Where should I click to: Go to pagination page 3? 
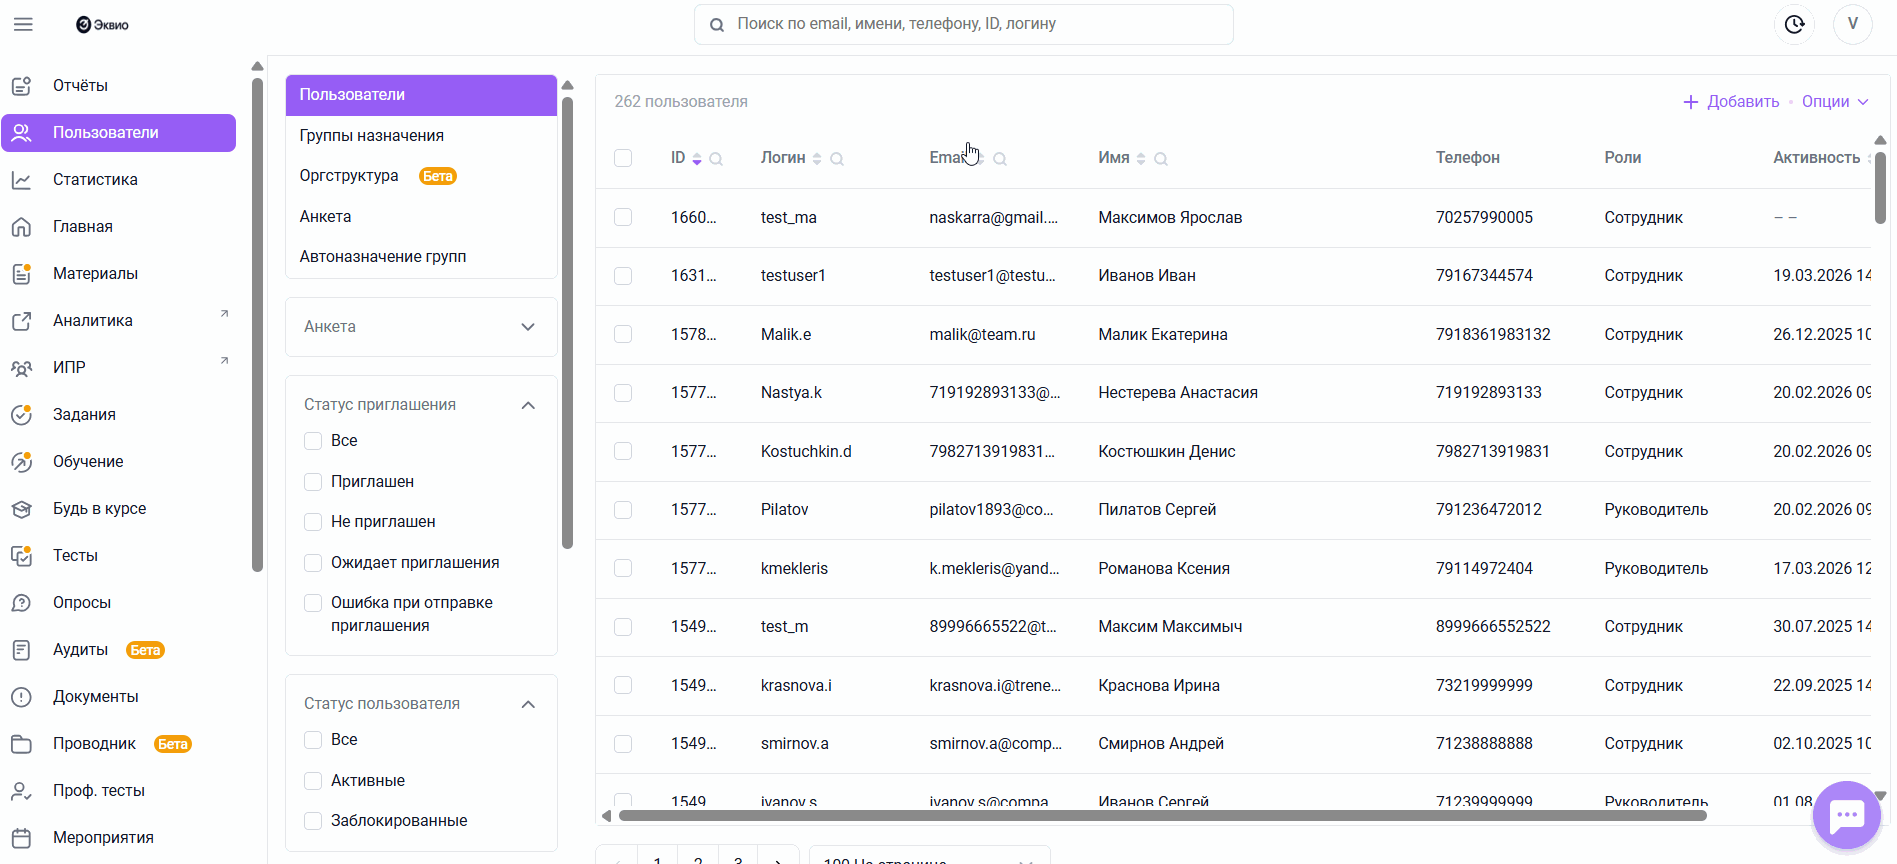(x=738, y=857)
